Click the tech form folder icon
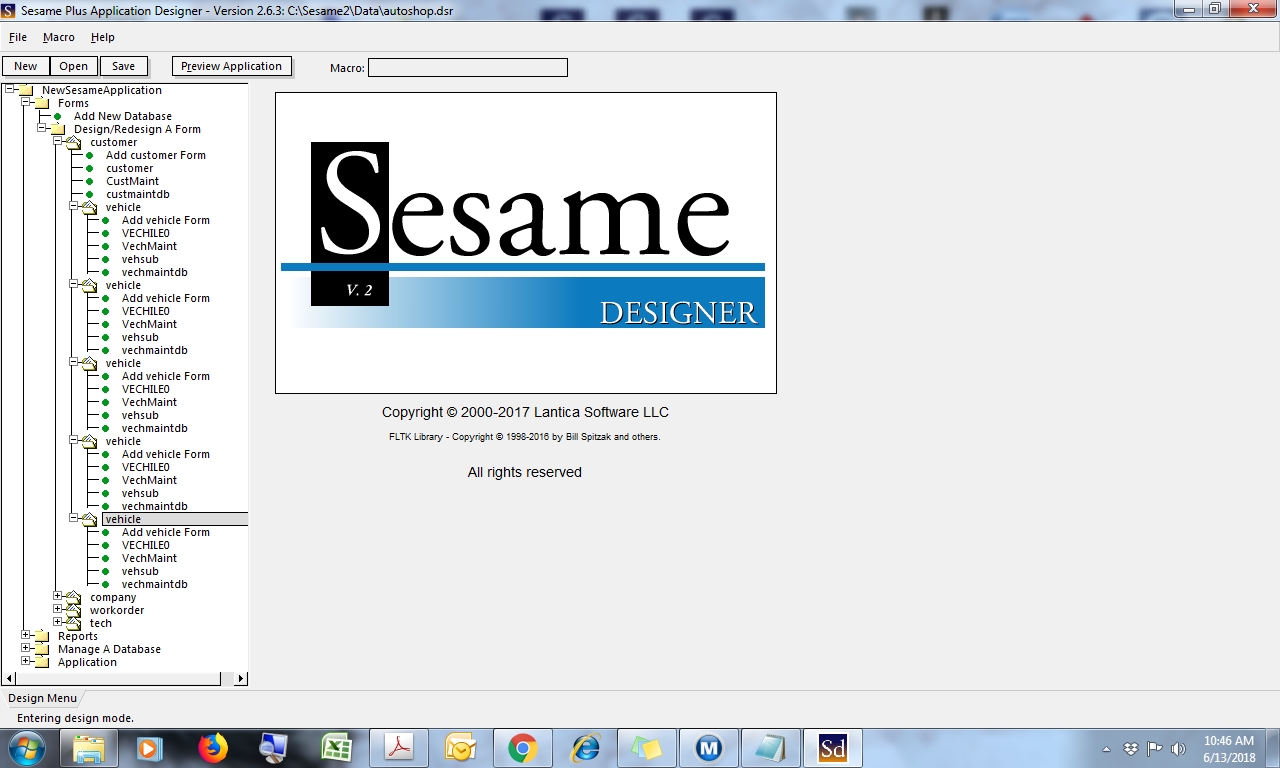Screen dimensions: 1280x768 [x=73, y=623]
